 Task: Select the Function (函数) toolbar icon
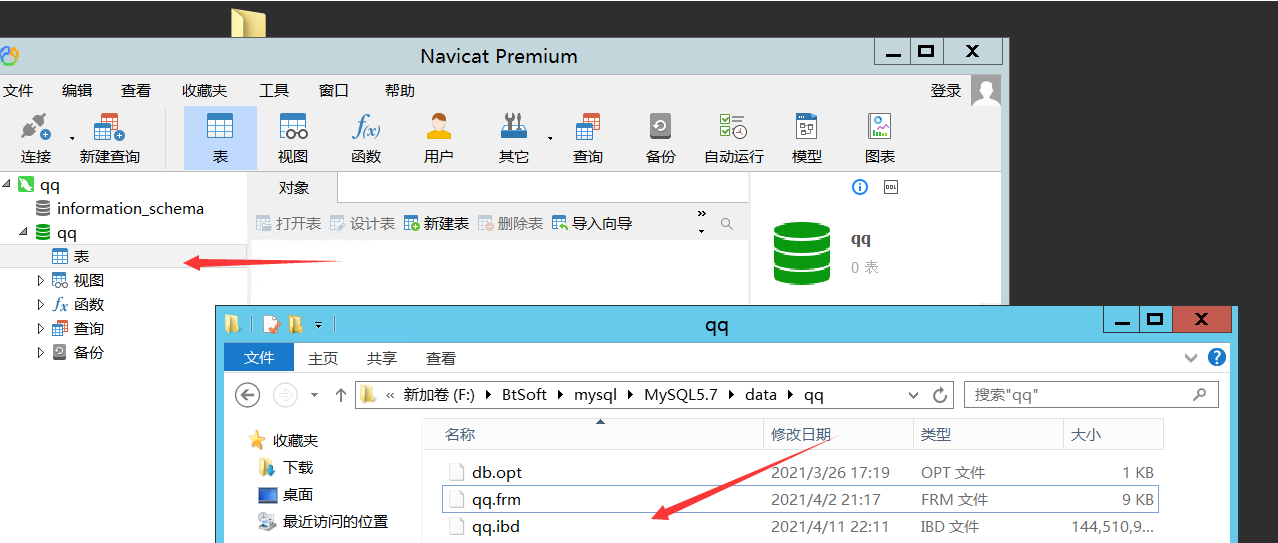366,138
